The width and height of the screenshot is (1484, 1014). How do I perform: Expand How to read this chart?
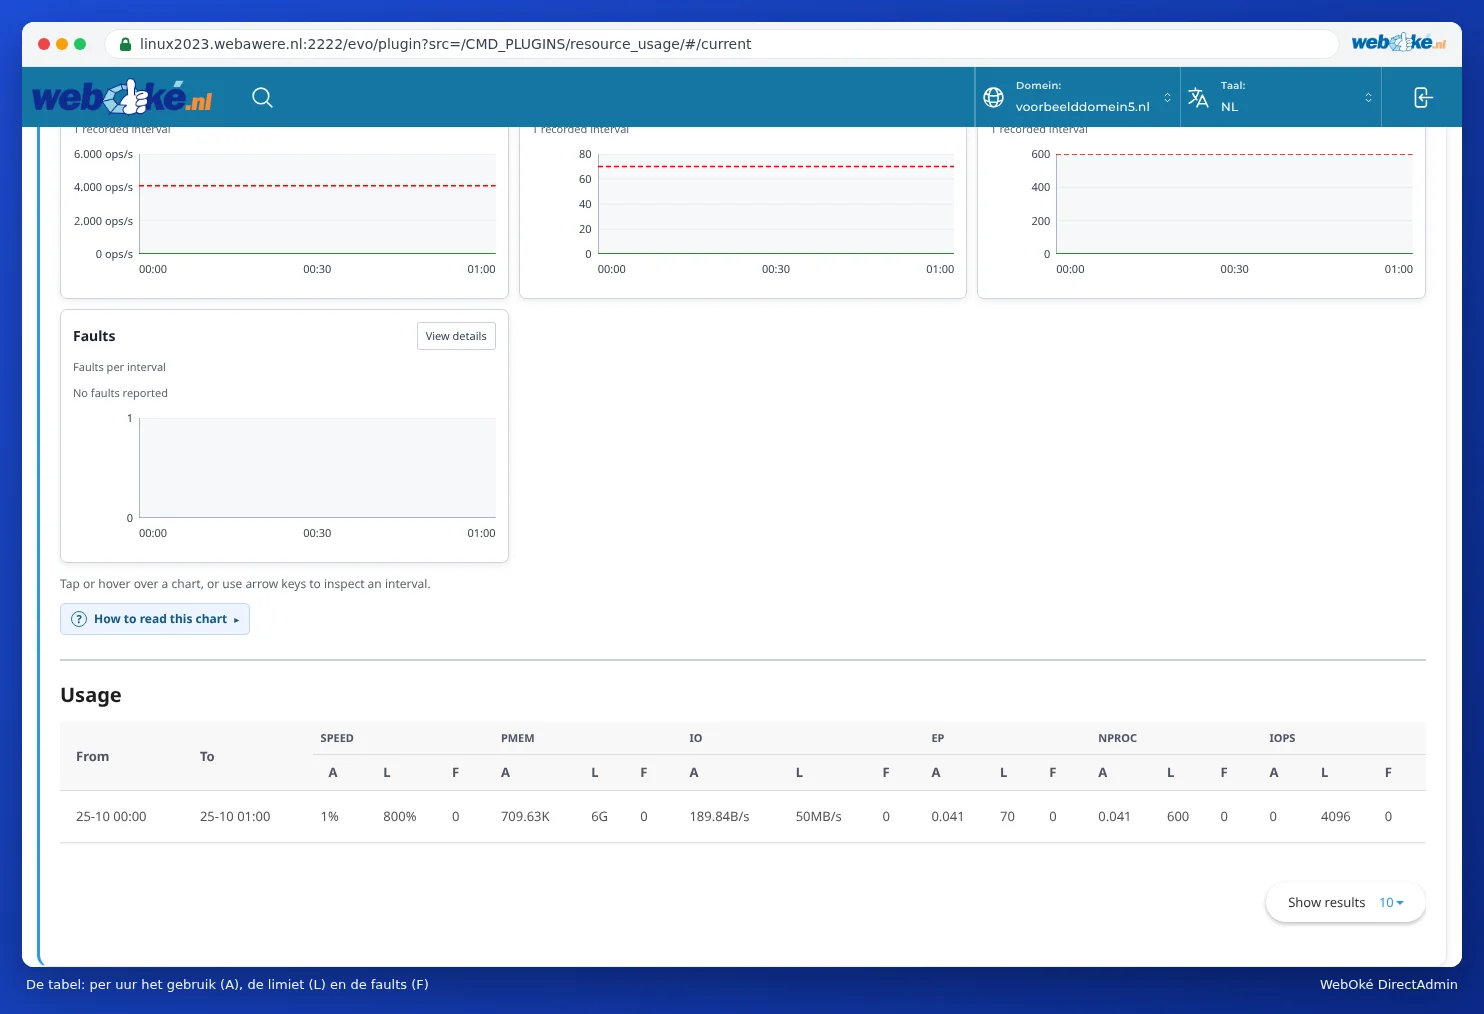click(155, 619)
